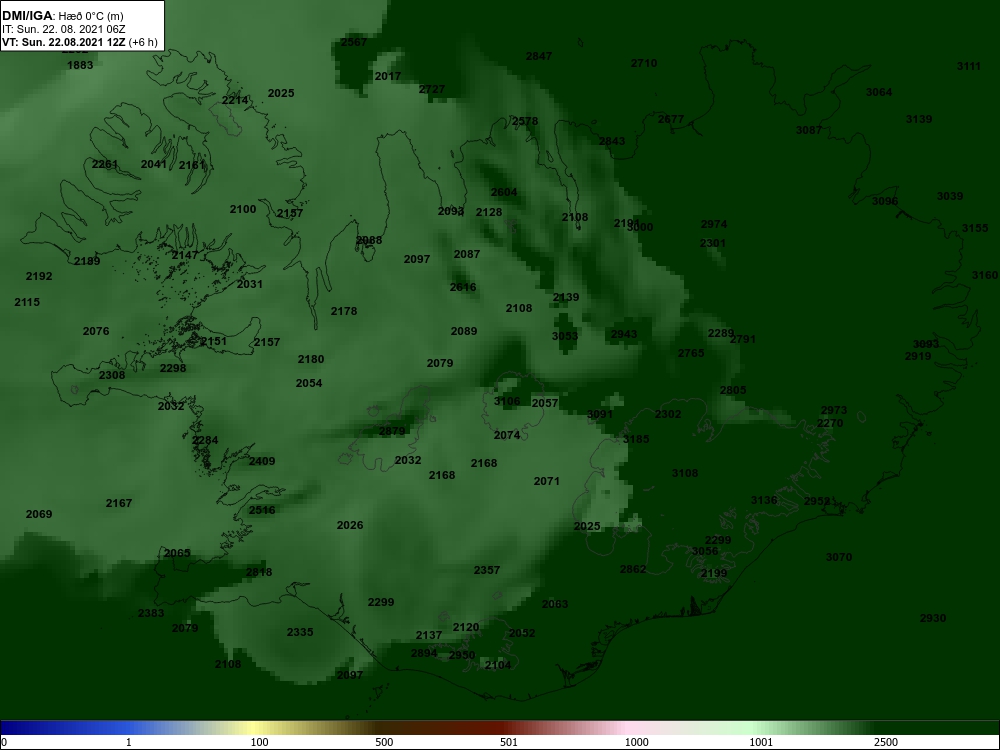1000x750 pixels.
Task: Select the 3070 value label
Action: click(x=839, y=557)
